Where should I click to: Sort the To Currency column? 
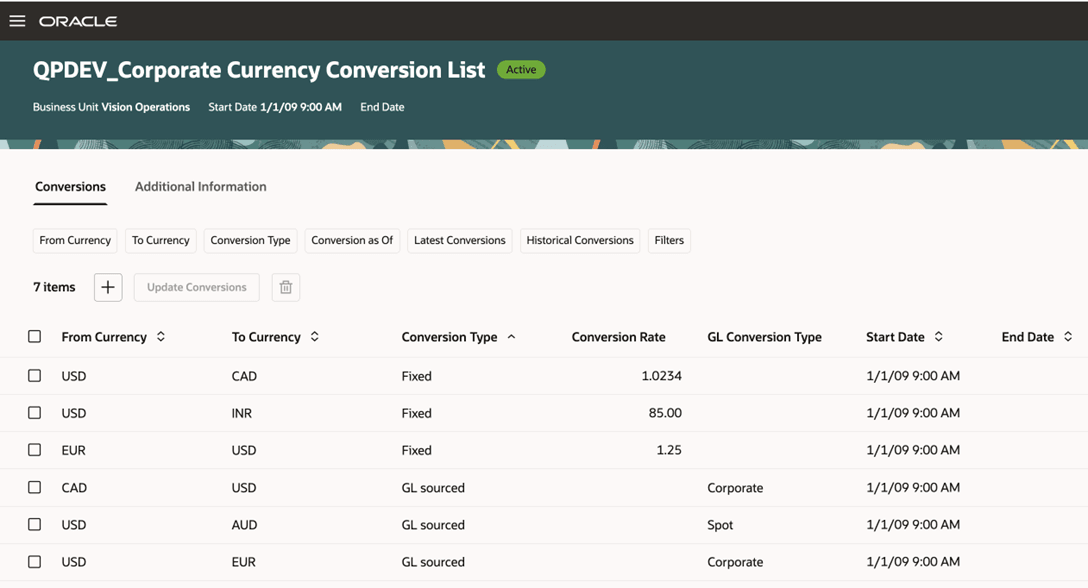pos(314,337)
